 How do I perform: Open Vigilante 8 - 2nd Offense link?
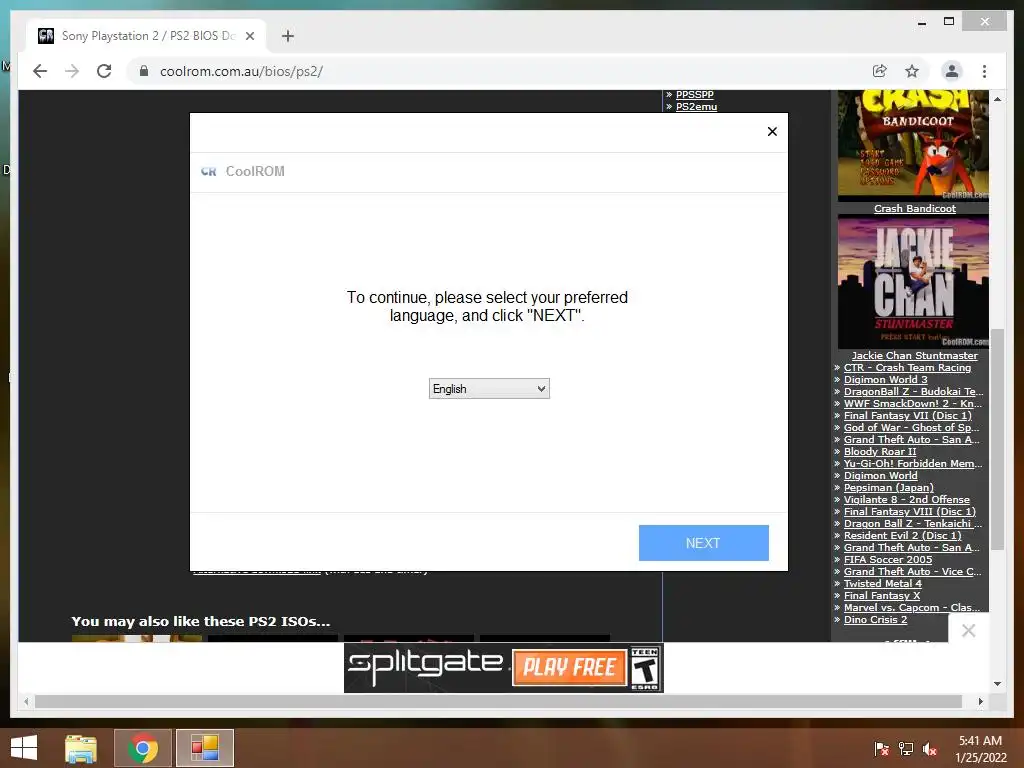(906, 500)
